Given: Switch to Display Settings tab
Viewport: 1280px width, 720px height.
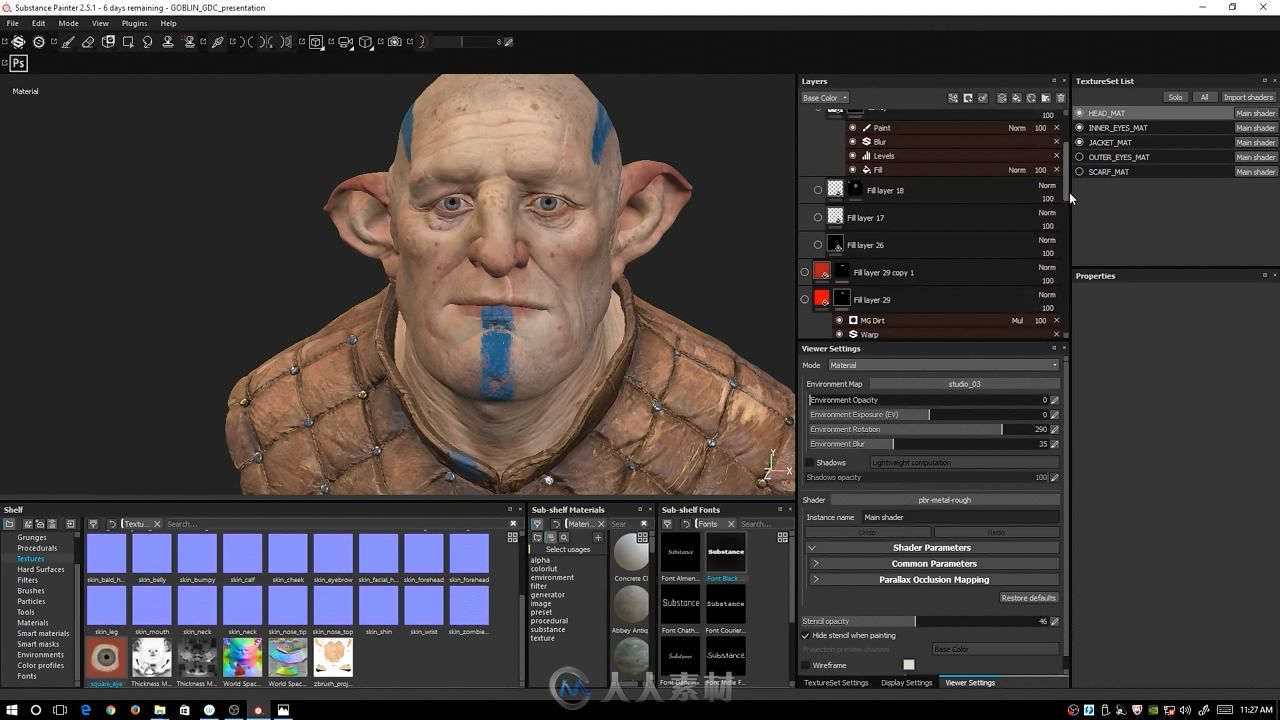Looking at the screenshot, I should click(906, 683).
